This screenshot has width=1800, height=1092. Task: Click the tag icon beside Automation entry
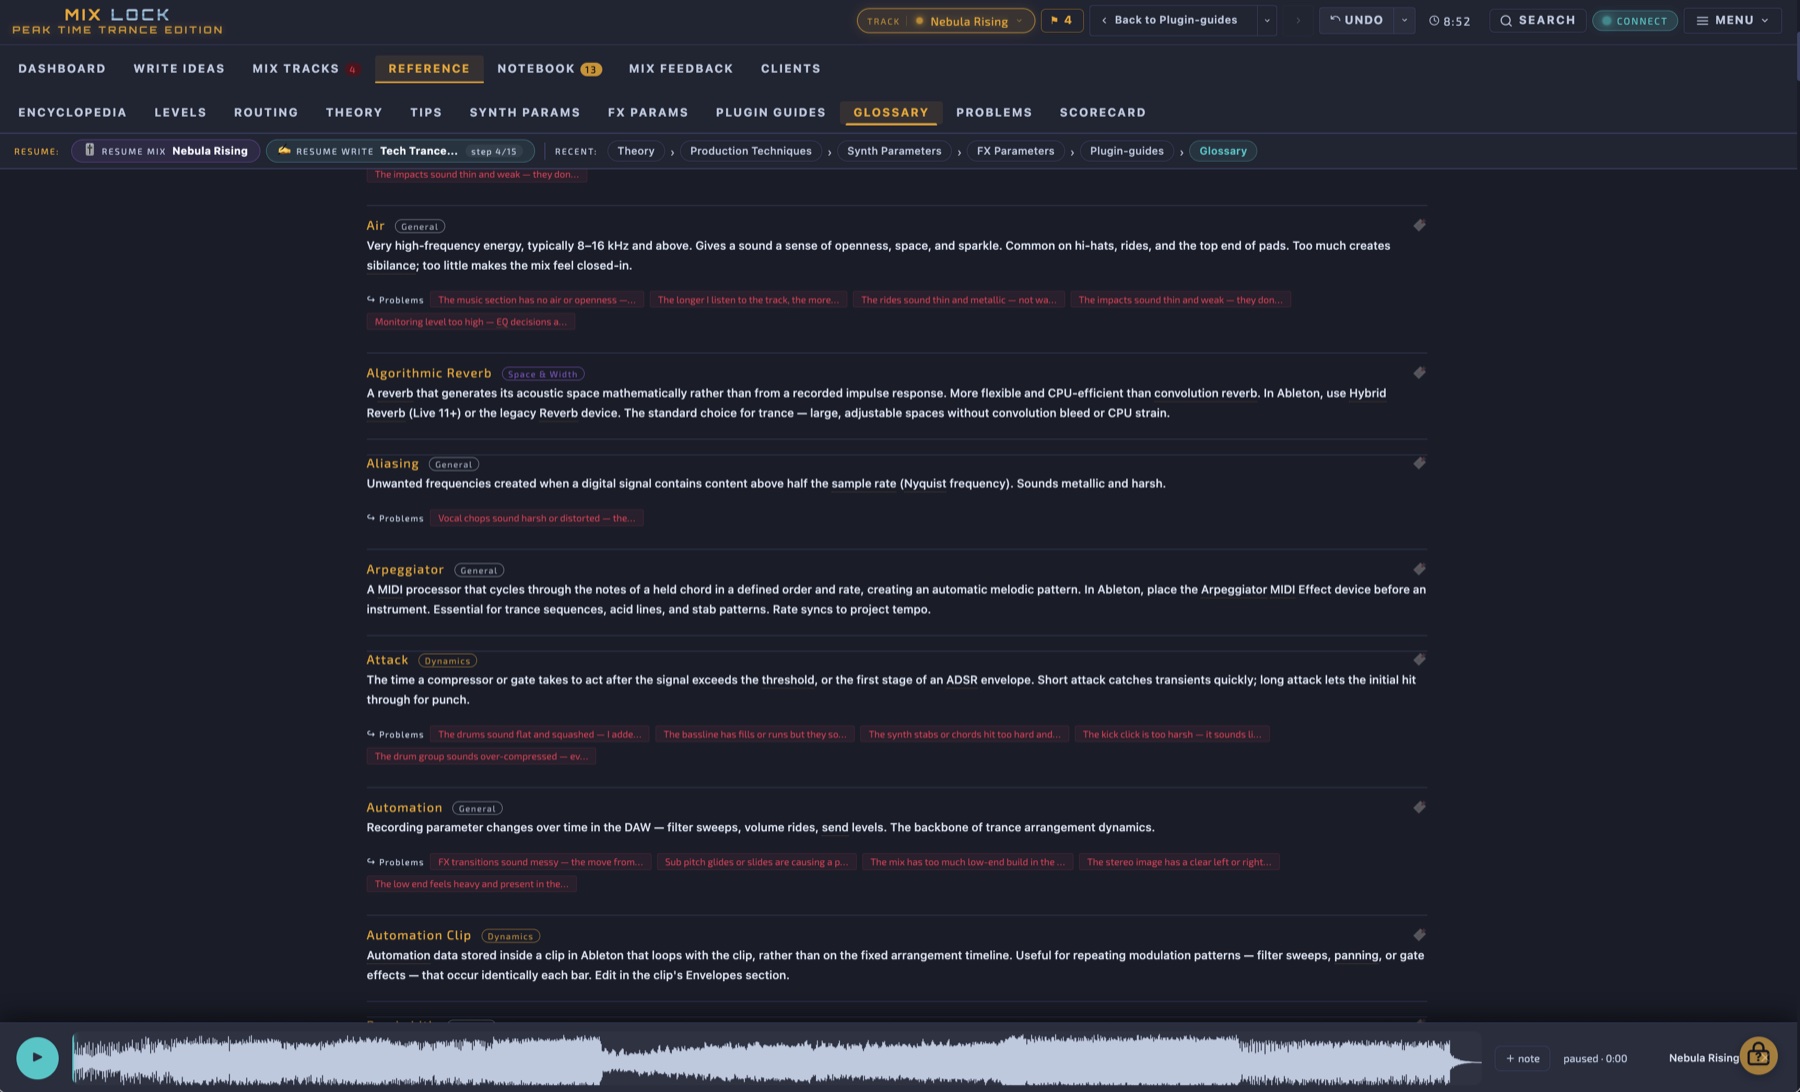click(x=1419, y=807)
